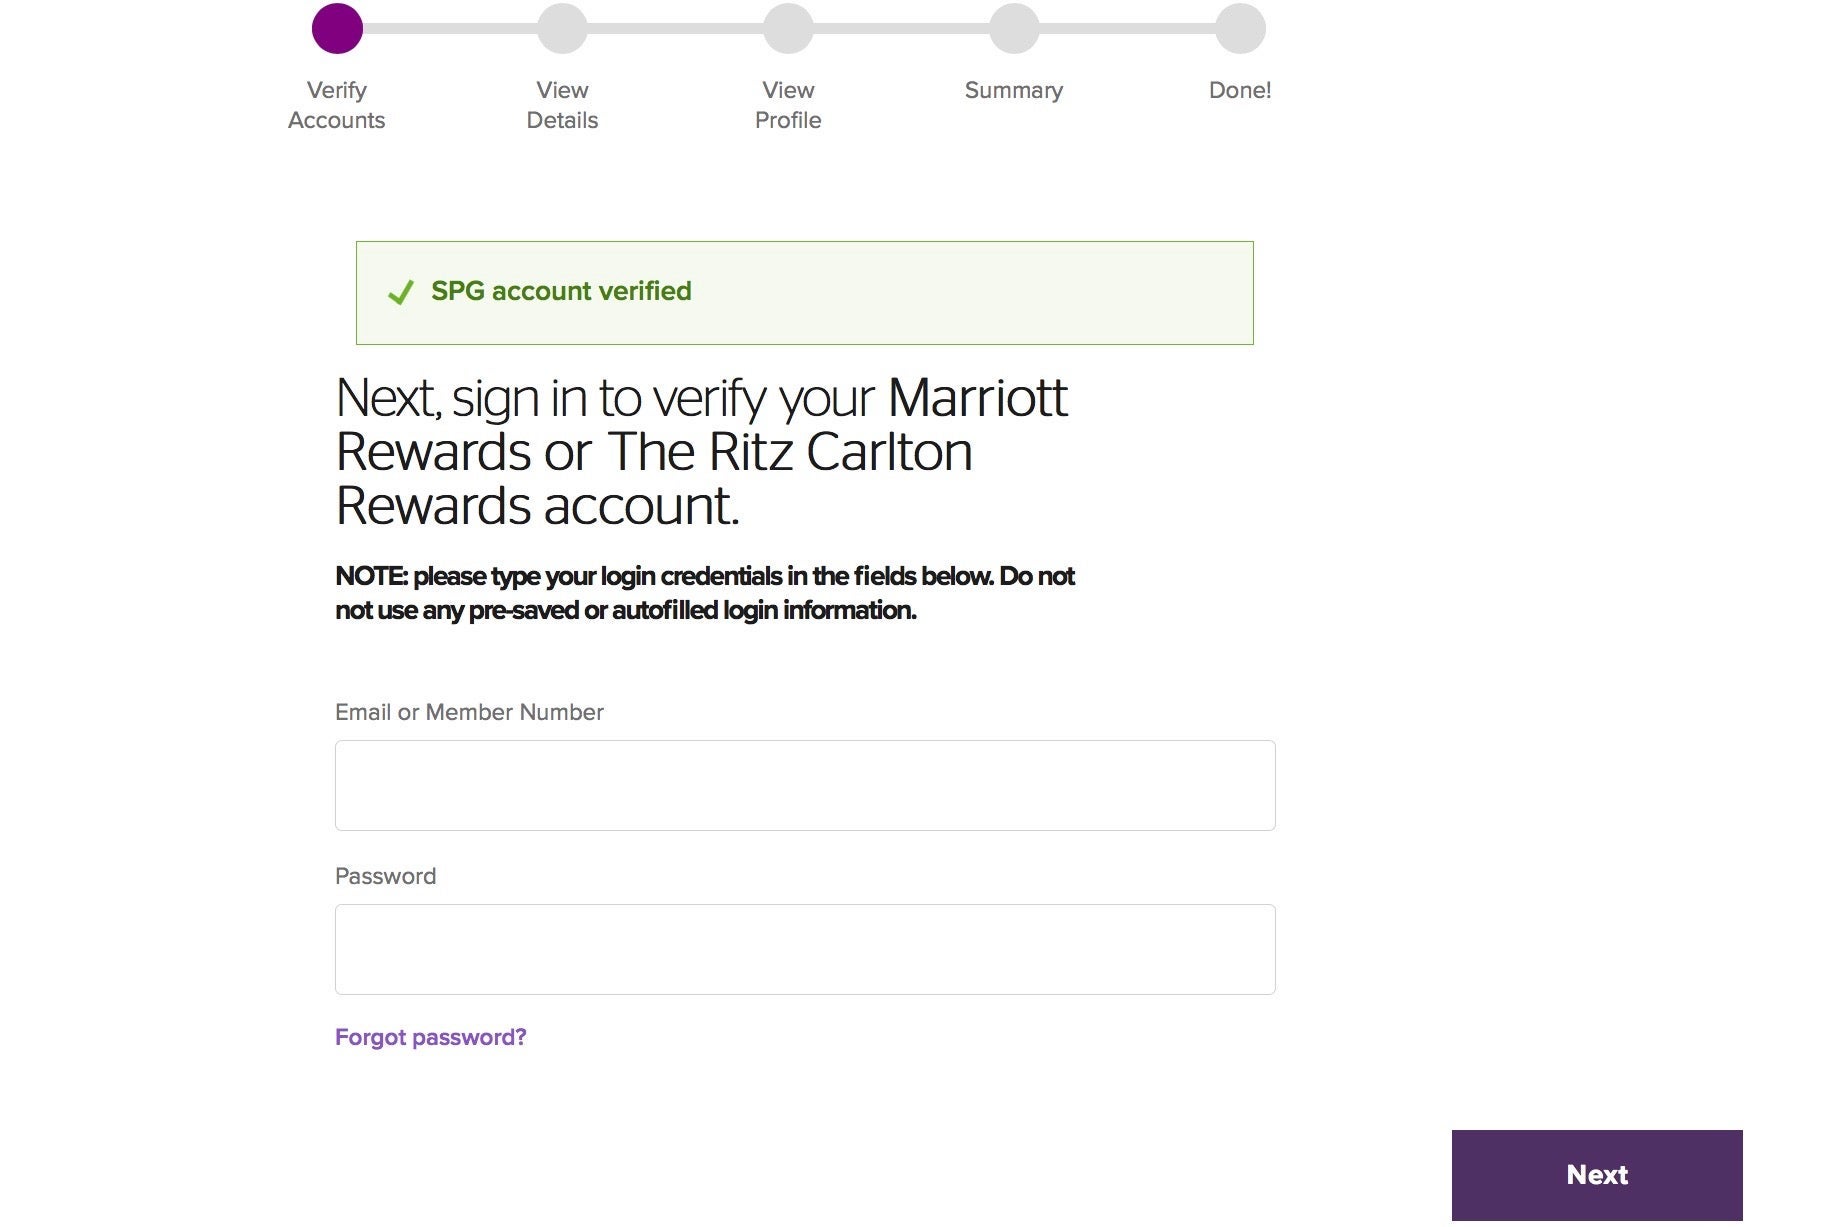Viewport: 1841px width, 1227px height.
Task: Open the Forgot password? link
Action: (x=430, y=1037)
